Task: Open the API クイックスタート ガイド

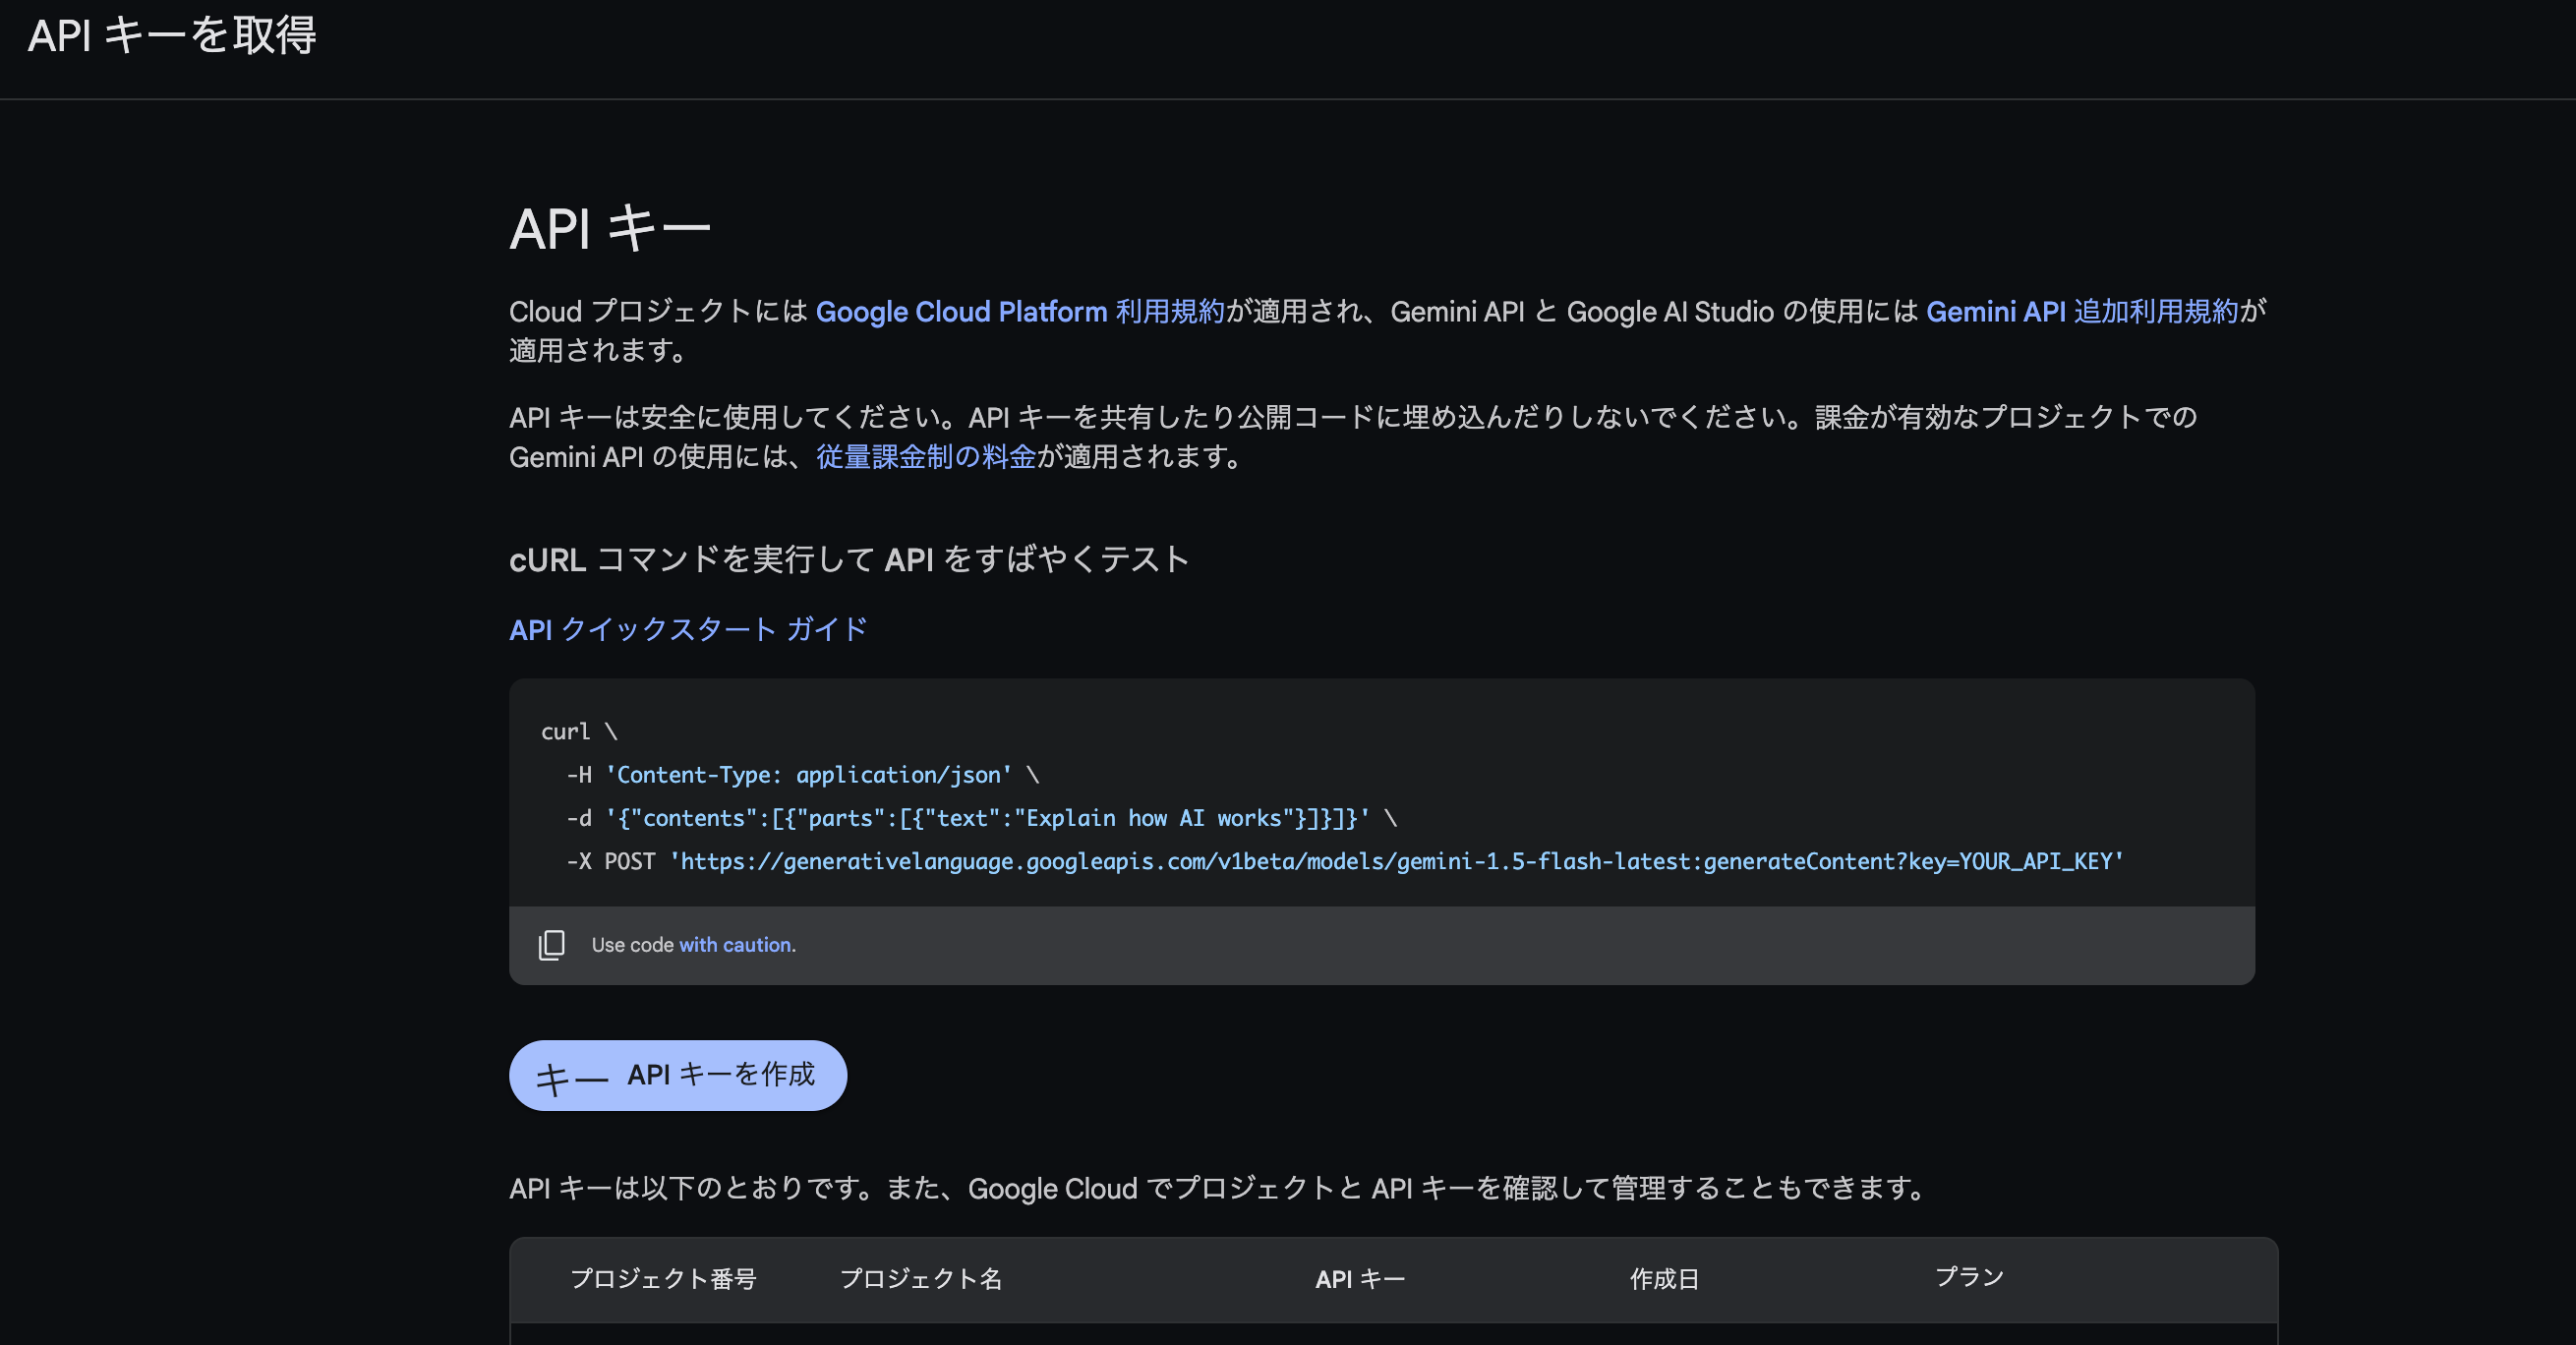Action: [687, 629]
